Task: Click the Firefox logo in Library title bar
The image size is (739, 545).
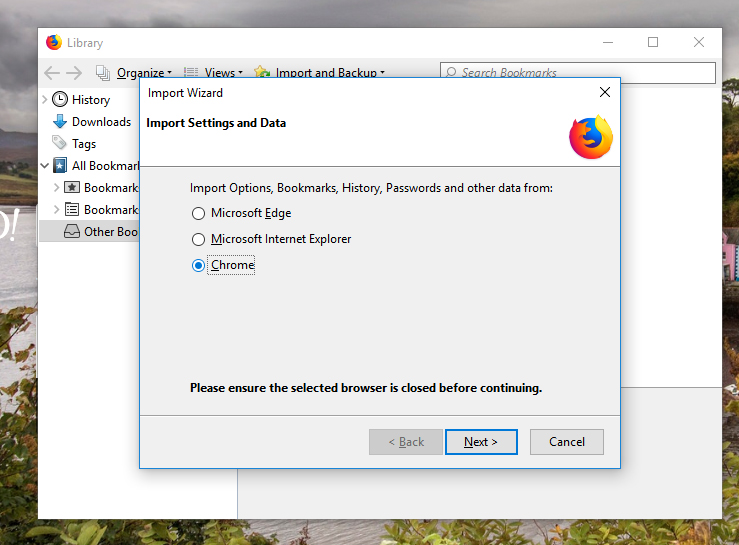Action: click(x=54, y=42)
